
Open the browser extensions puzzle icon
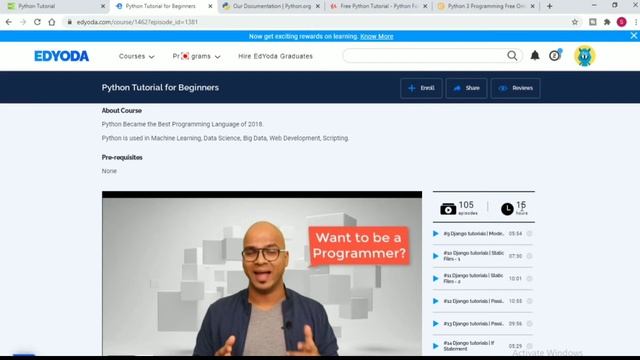[x=607, y=22]
